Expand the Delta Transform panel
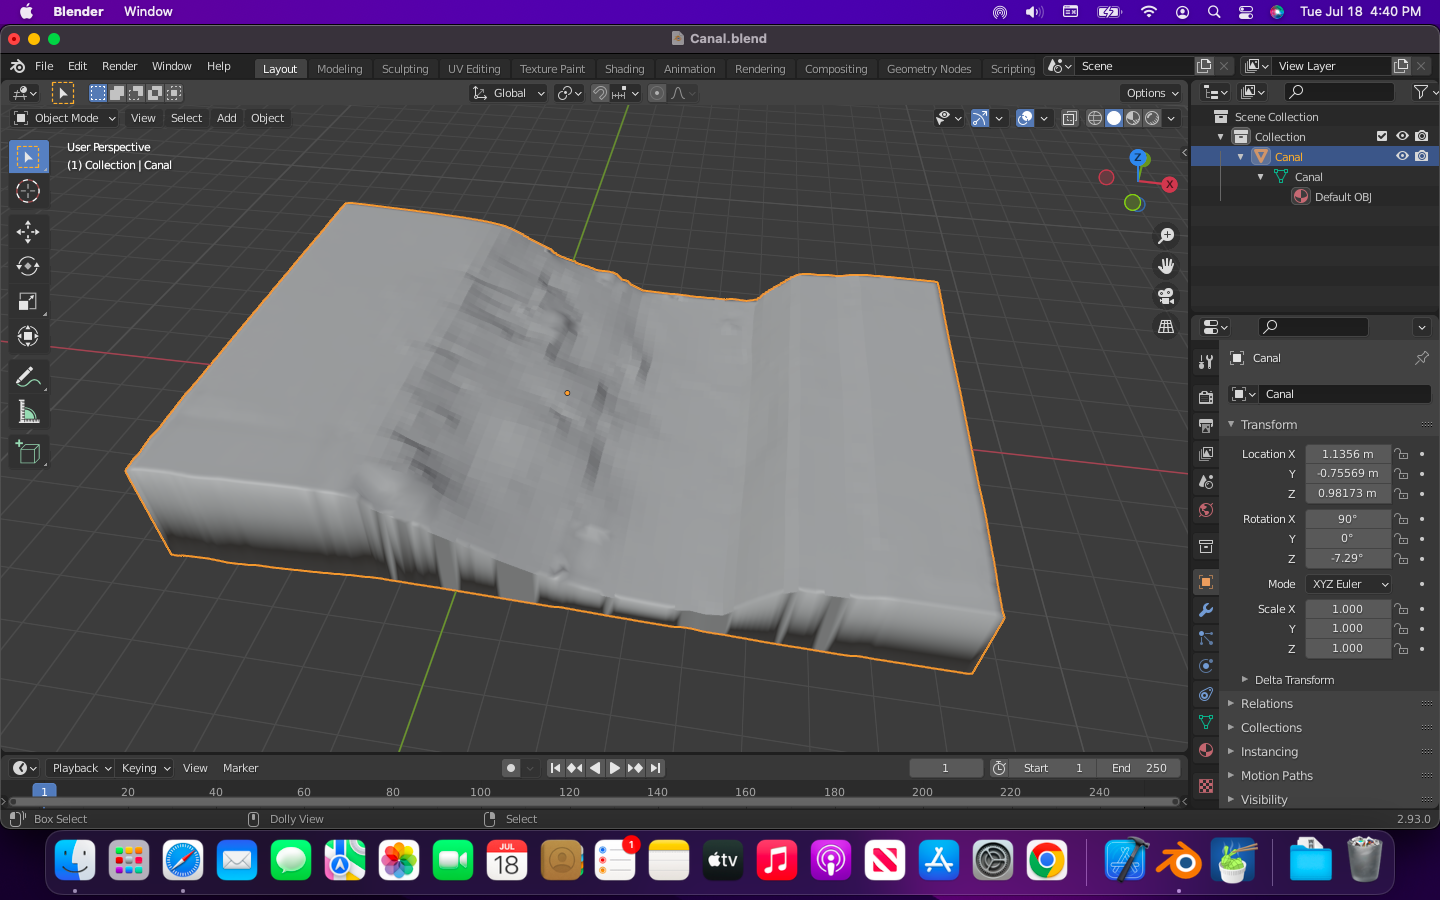The width and height of the screenshot is (1440, 900). pyautogui.click(x=1293, y=680)
